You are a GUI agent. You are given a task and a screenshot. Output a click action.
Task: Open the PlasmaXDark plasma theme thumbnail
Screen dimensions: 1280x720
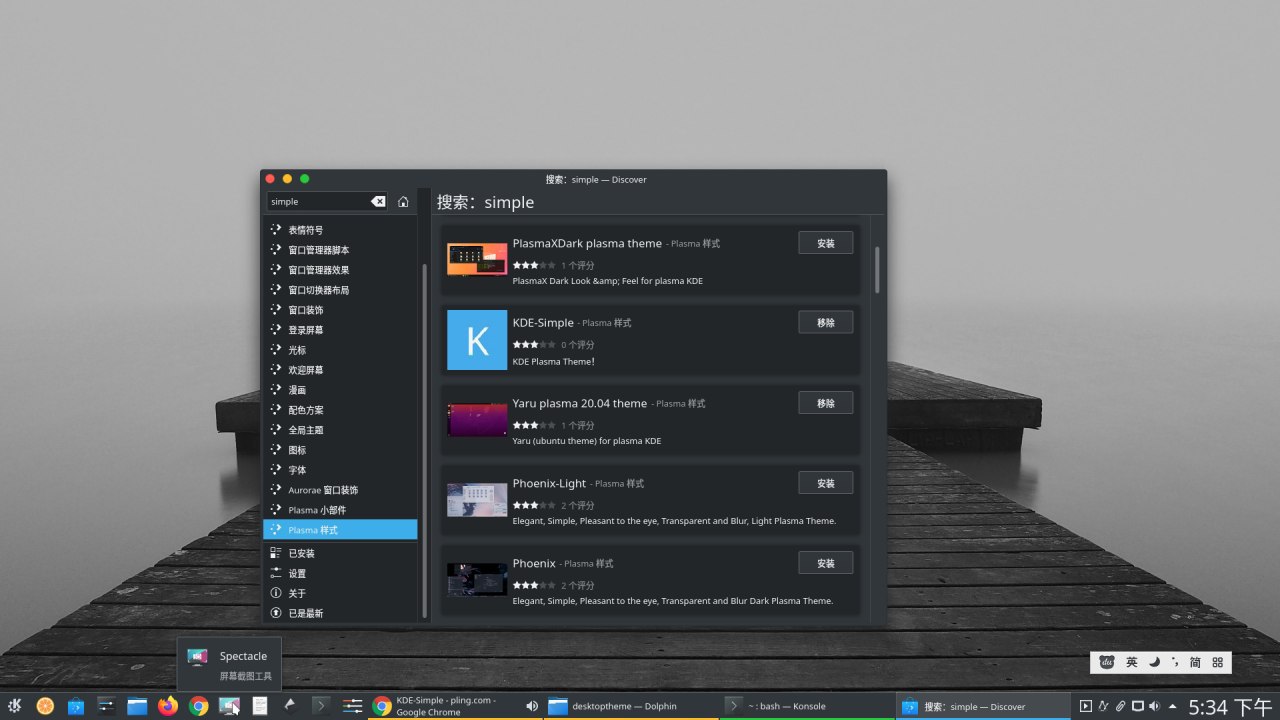(477, 260)
